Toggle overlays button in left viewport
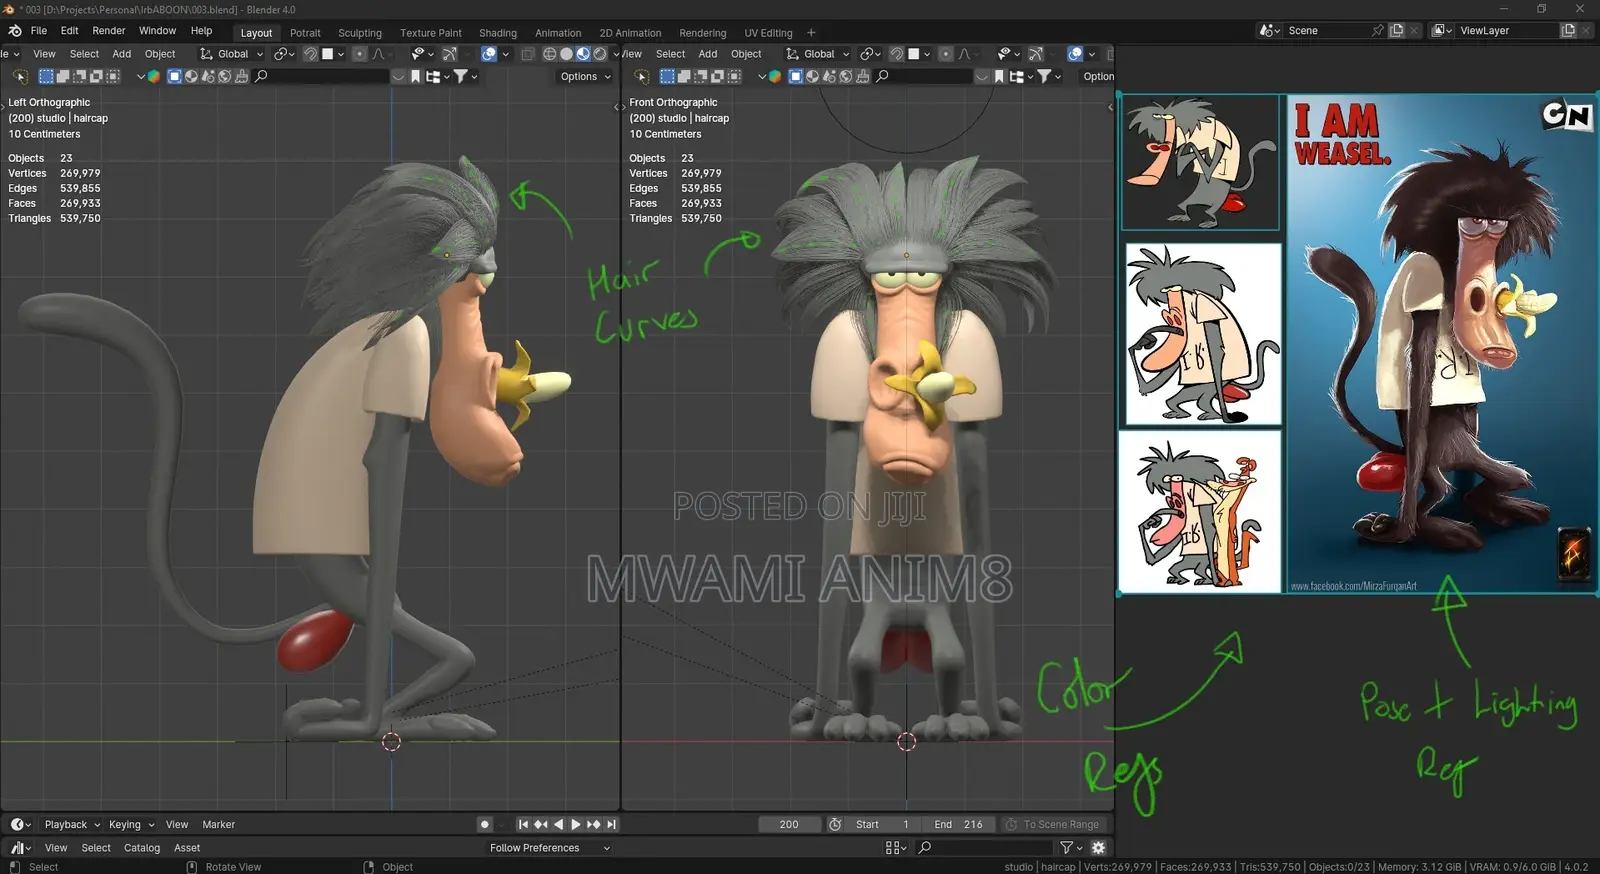The width and height of the screenshot is (1600, 874). point(489,54)
